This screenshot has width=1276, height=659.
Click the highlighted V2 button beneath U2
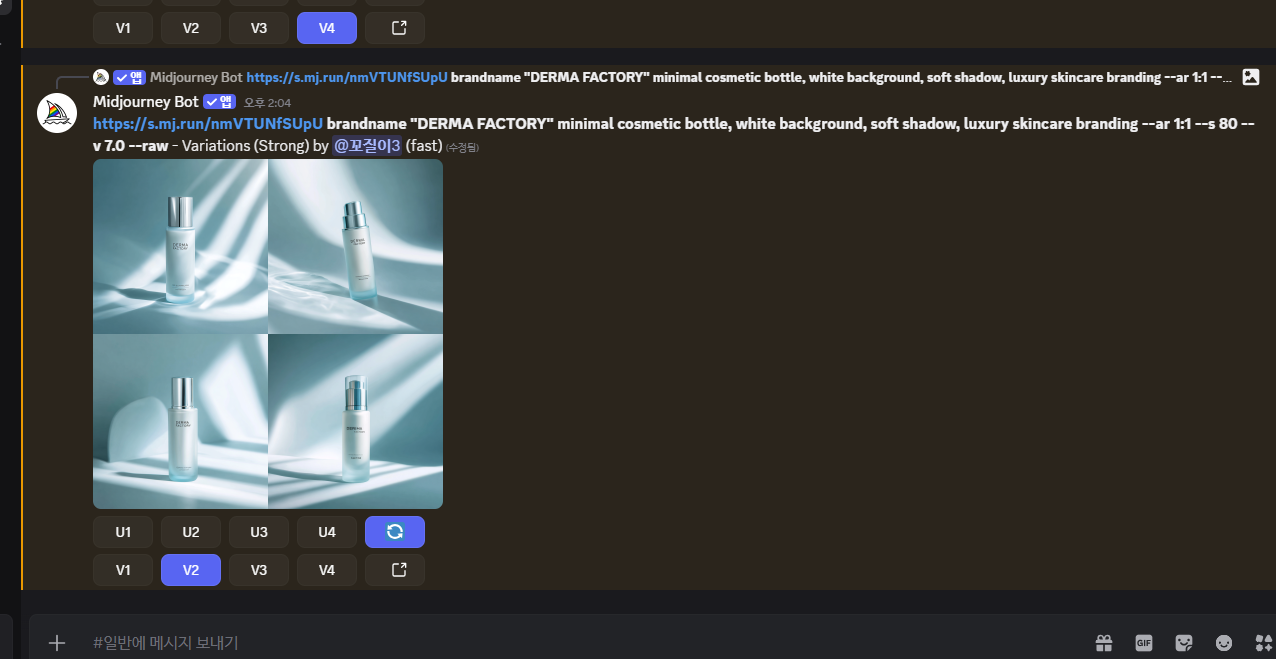(x=191, y=570)
